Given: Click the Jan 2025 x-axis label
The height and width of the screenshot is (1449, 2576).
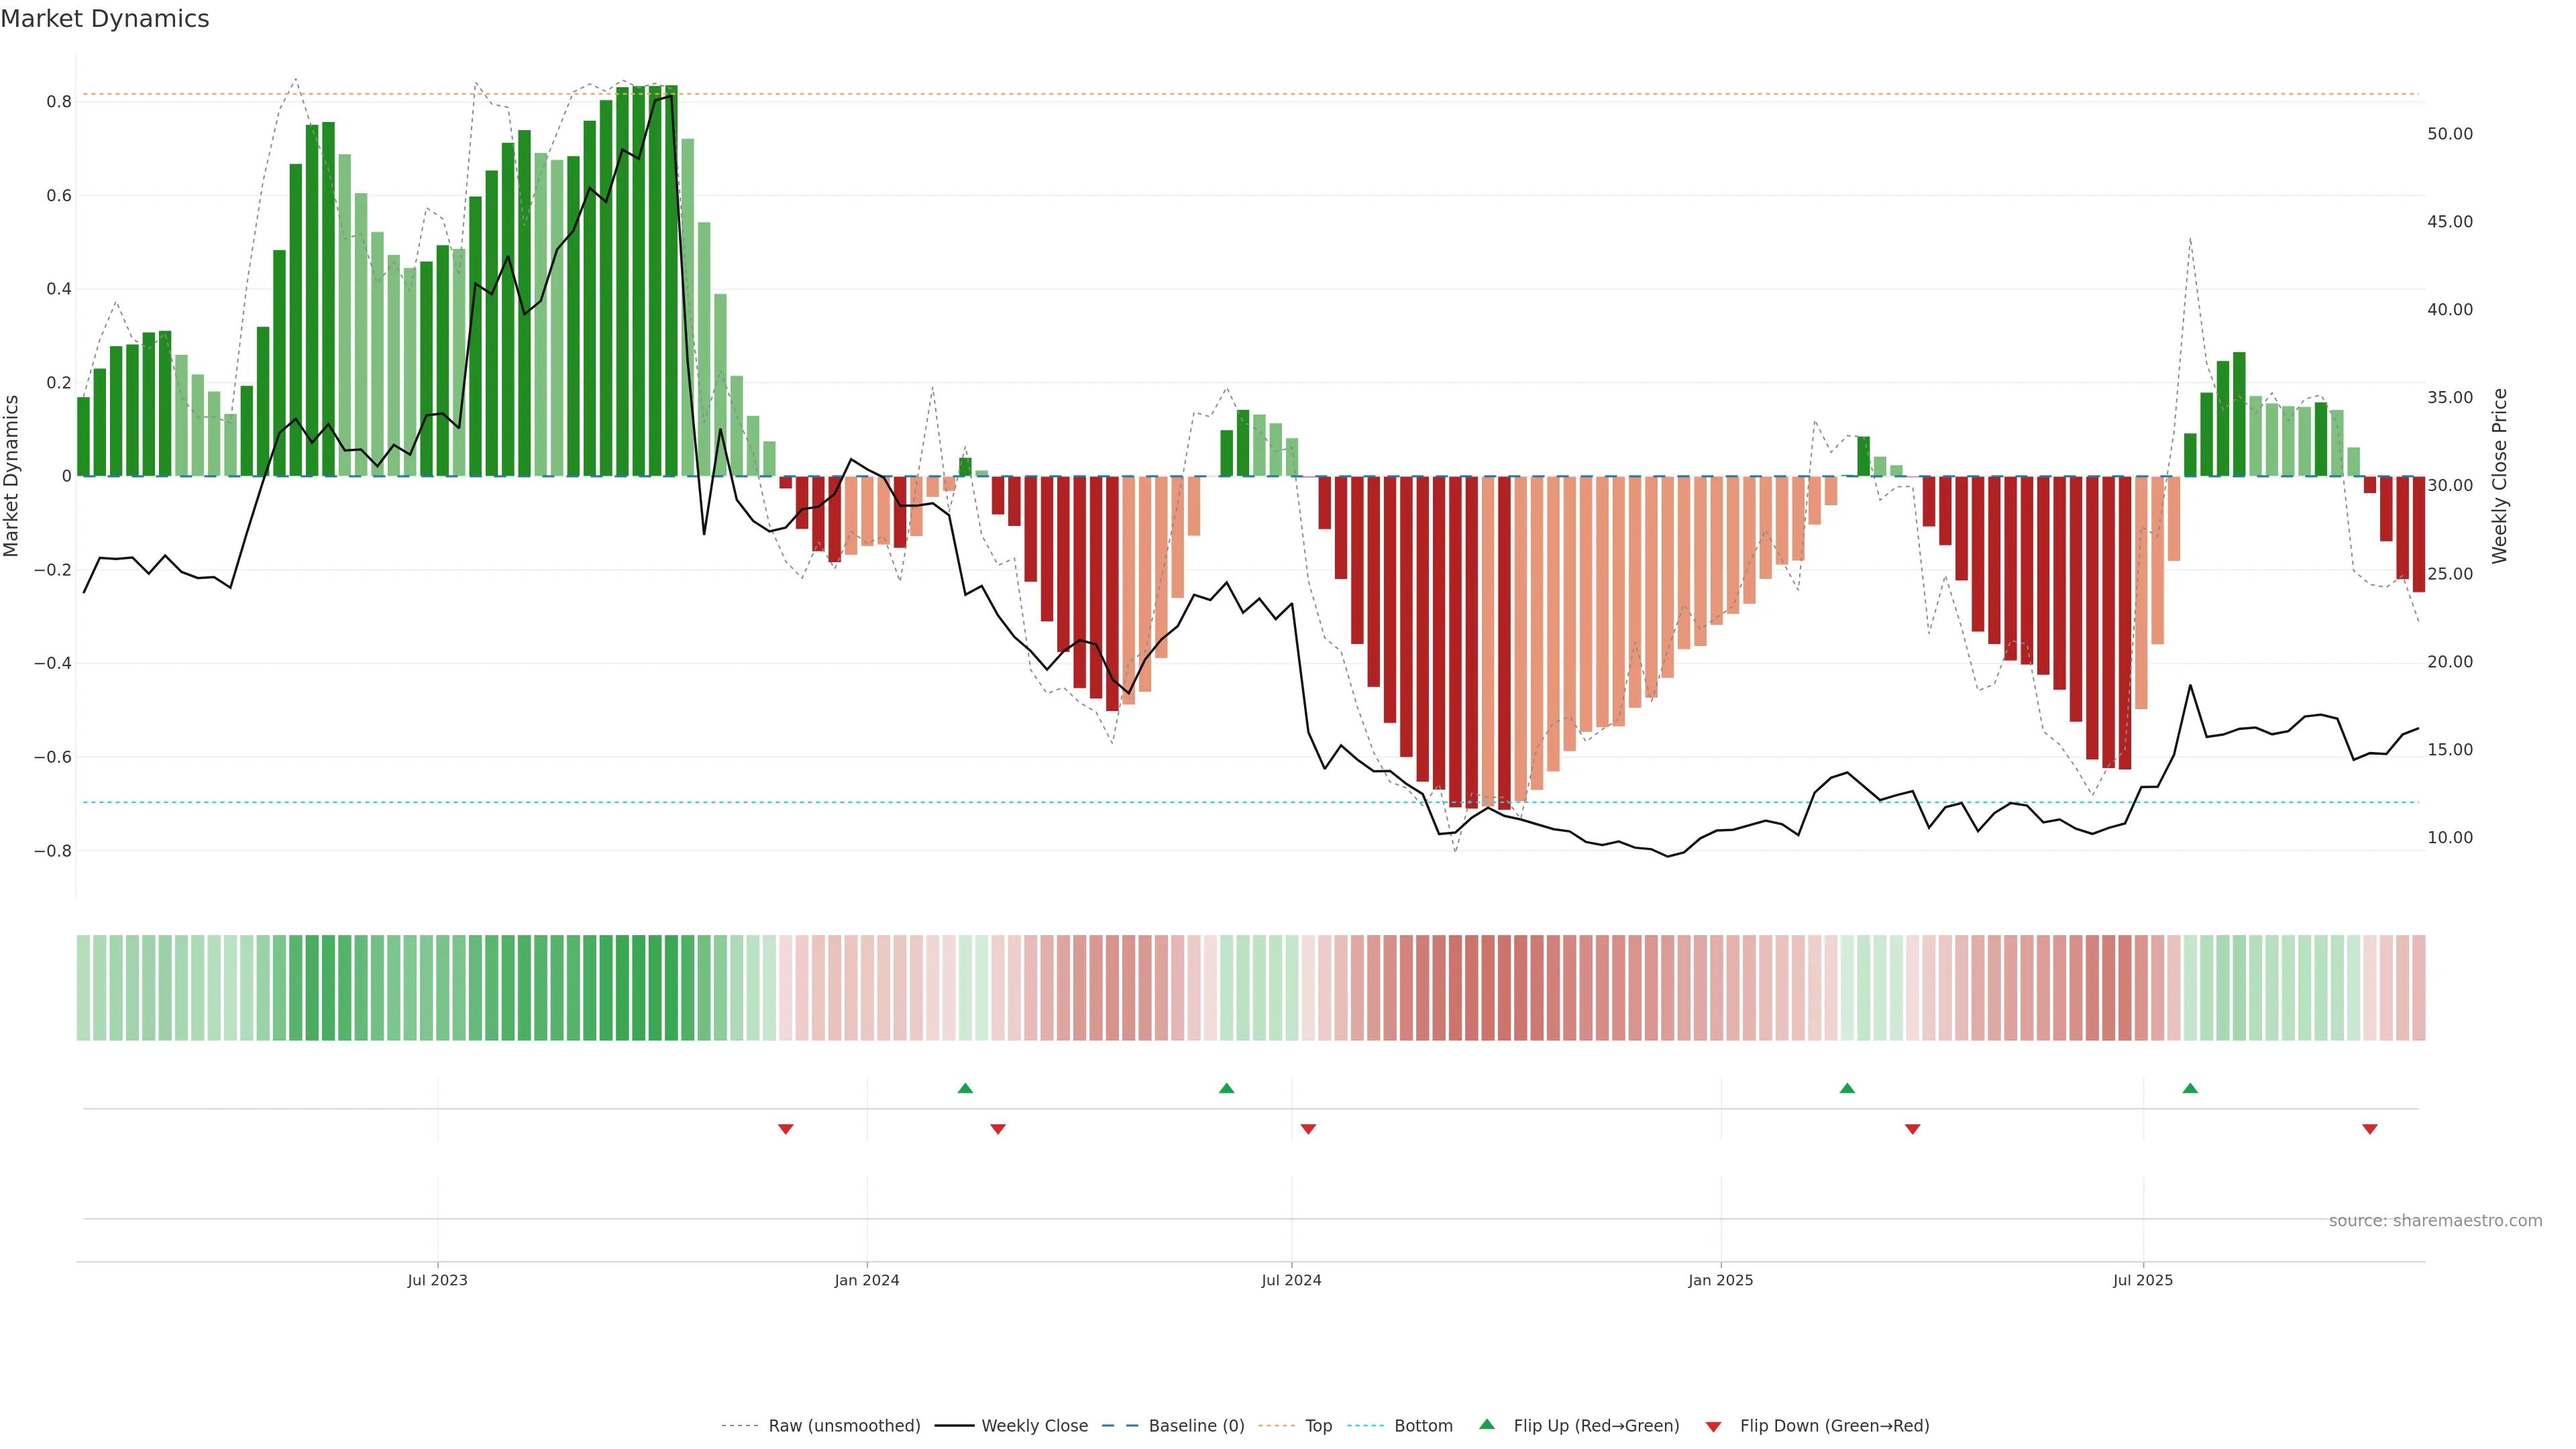Looking at the screenshot, I should [1720, 1280].
